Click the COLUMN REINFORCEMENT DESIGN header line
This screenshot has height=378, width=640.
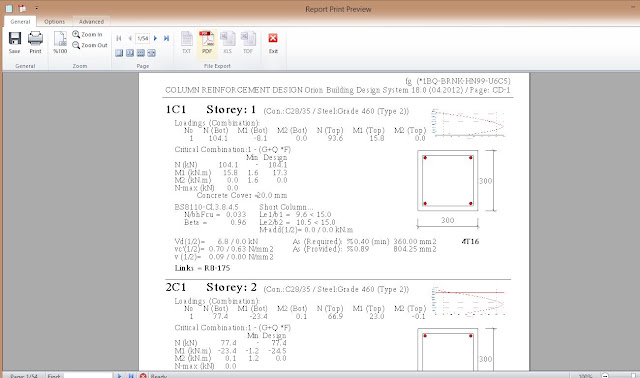(338, 90)
